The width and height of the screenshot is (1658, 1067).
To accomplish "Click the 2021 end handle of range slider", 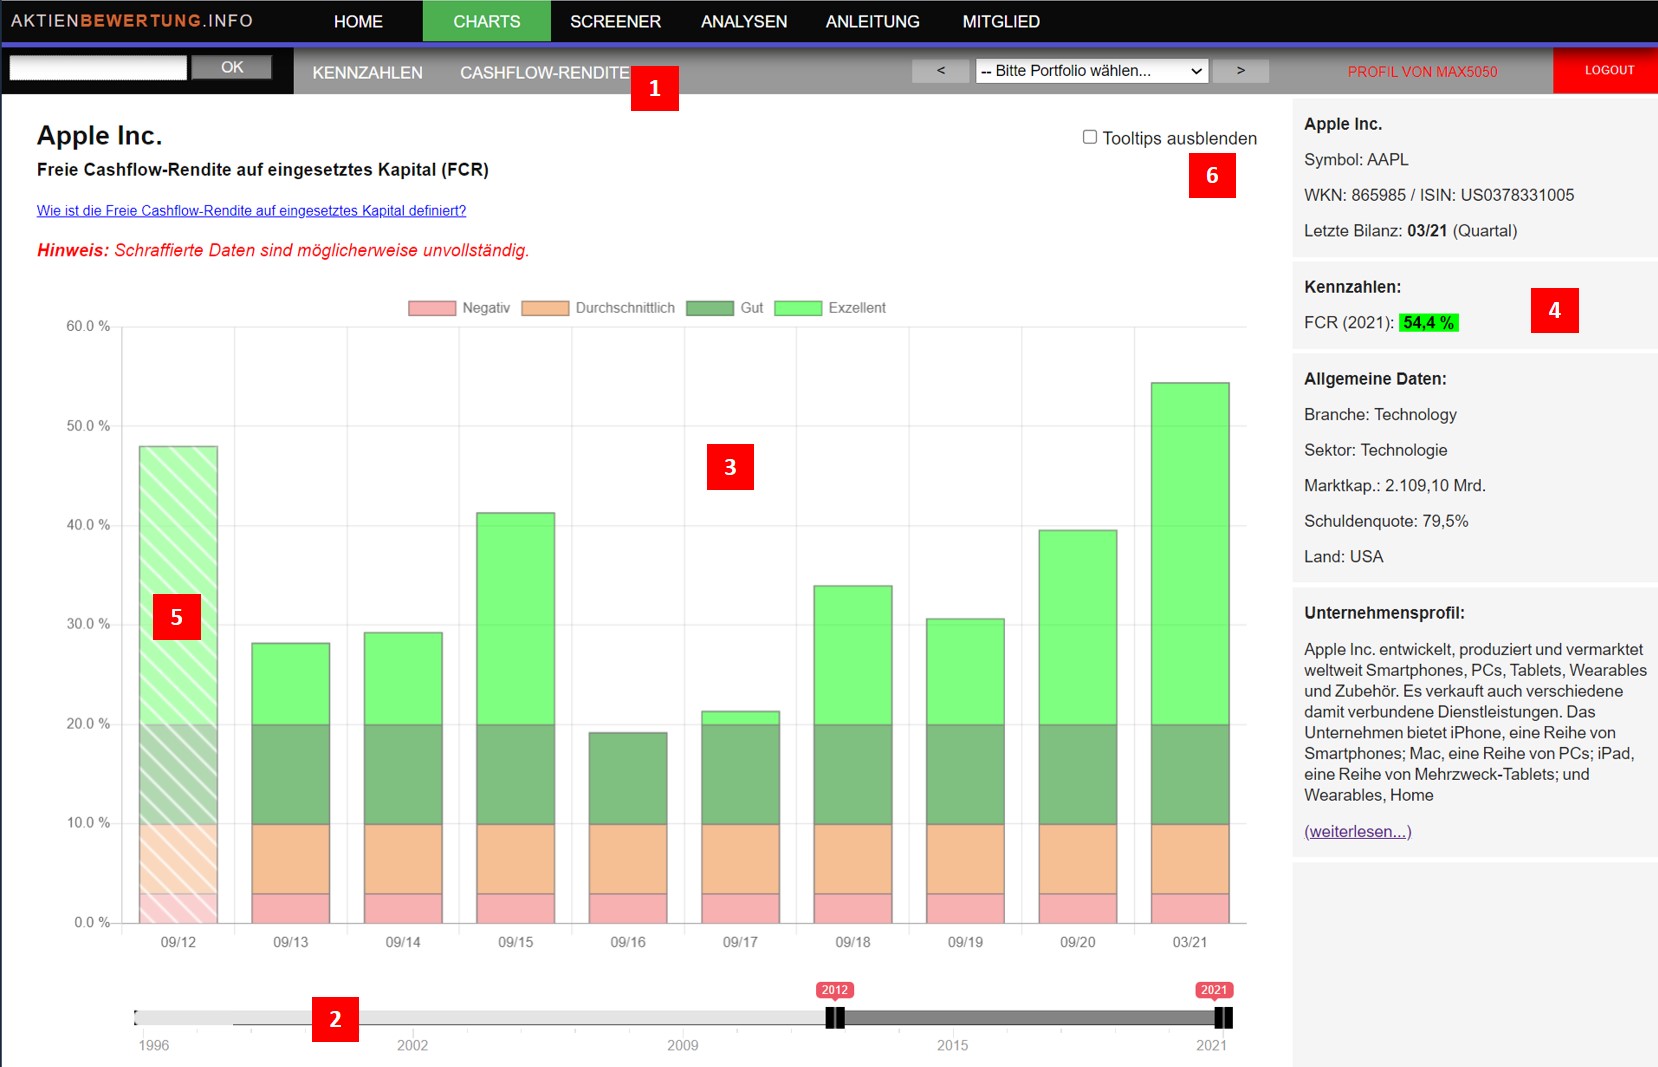I will [1223, 1018].
